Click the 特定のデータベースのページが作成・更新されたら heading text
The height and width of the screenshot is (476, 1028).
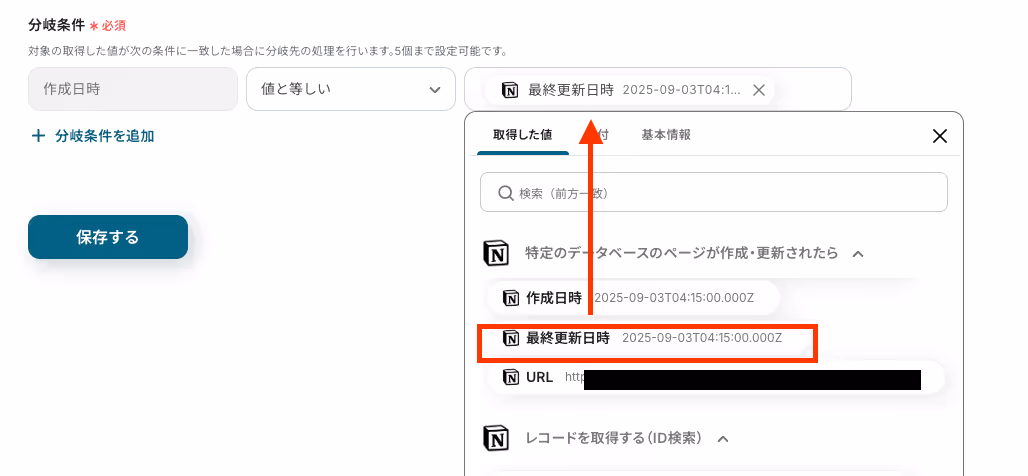point(682,253)
